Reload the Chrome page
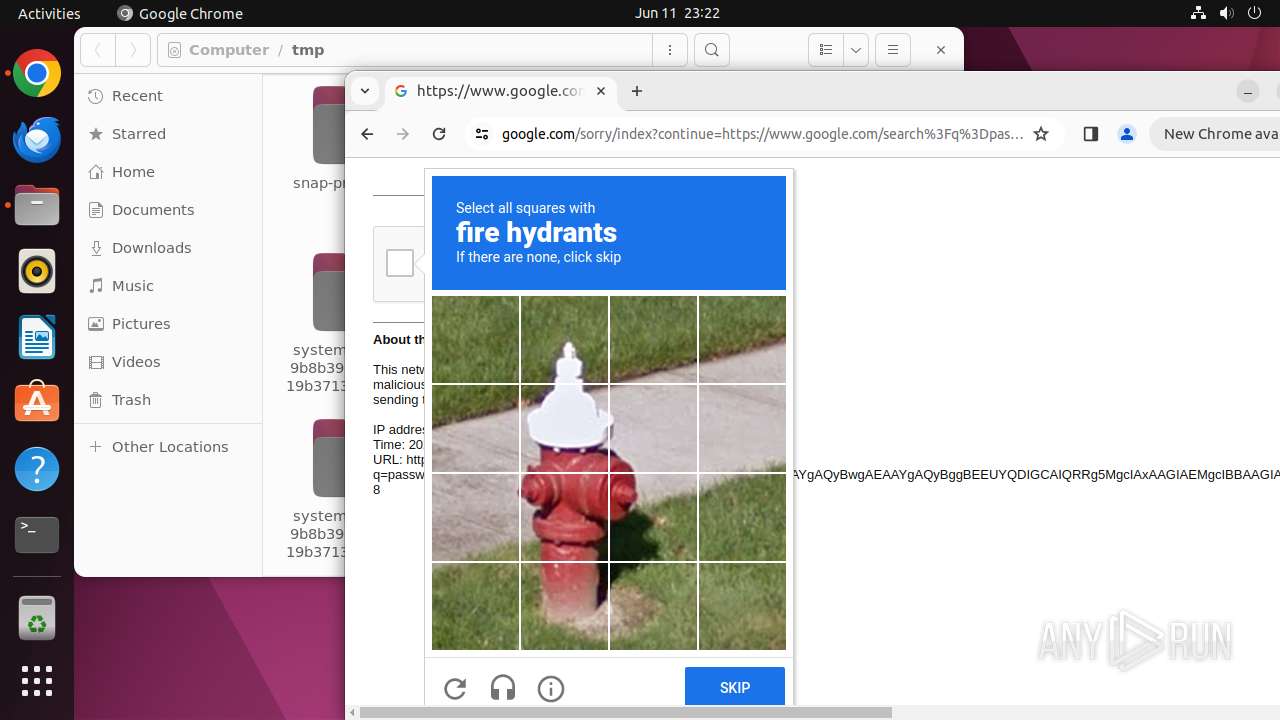The image size is (1280, 720). (439, 134)
